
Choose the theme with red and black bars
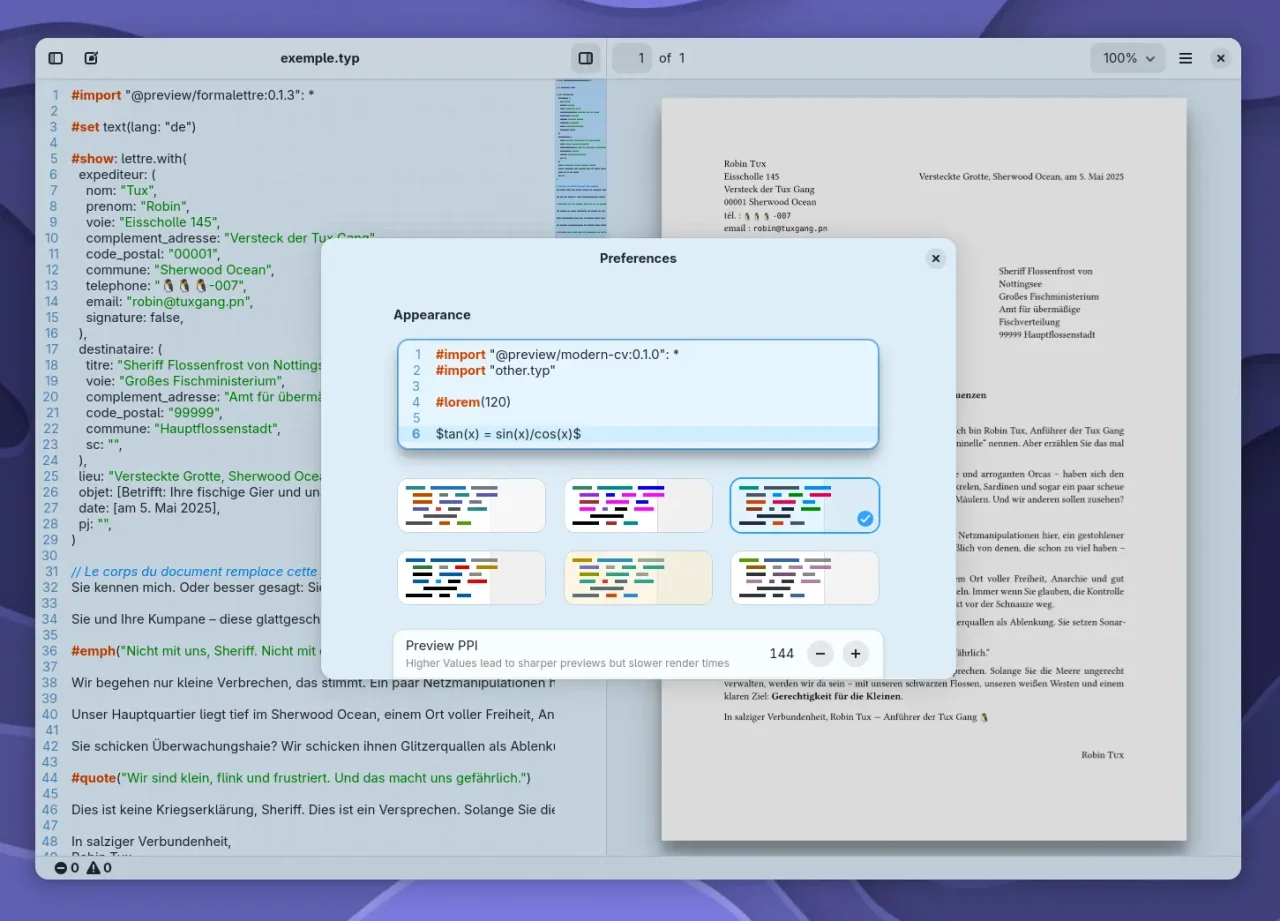click(471, 578)
